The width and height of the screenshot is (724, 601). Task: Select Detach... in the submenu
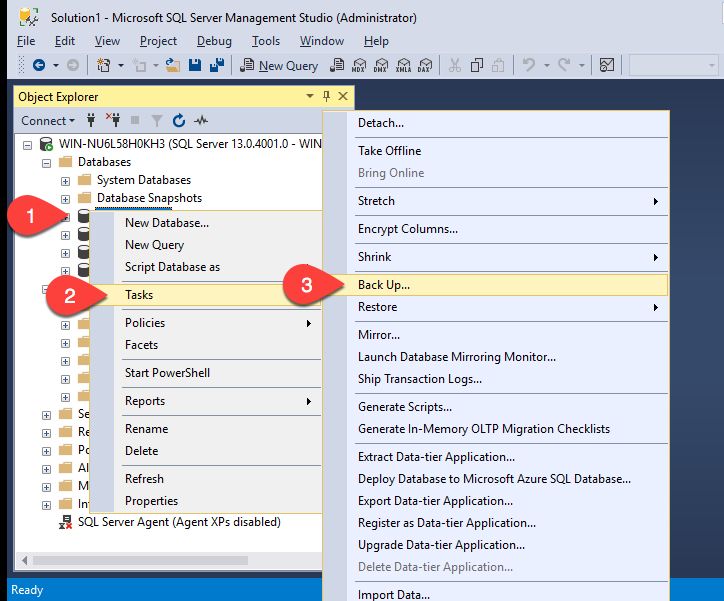pyautogui.click(x=495, y=123)
